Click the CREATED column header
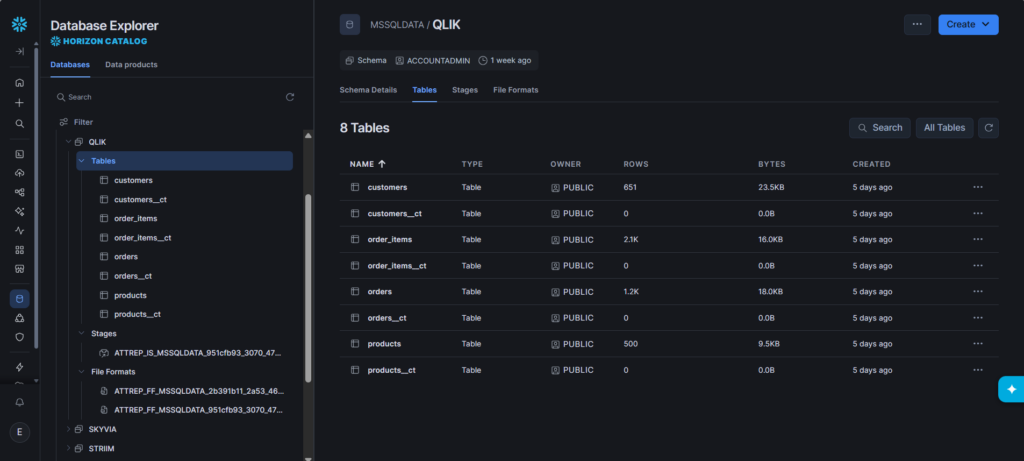 pos(871,165)
